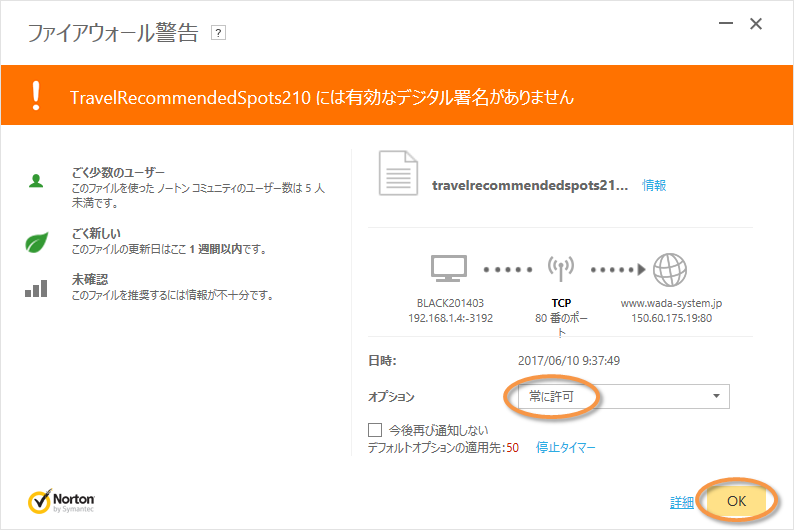Click the orange warning exclamation icon
Viewport: 794px width, 531px height.
(x=36, y=95)
